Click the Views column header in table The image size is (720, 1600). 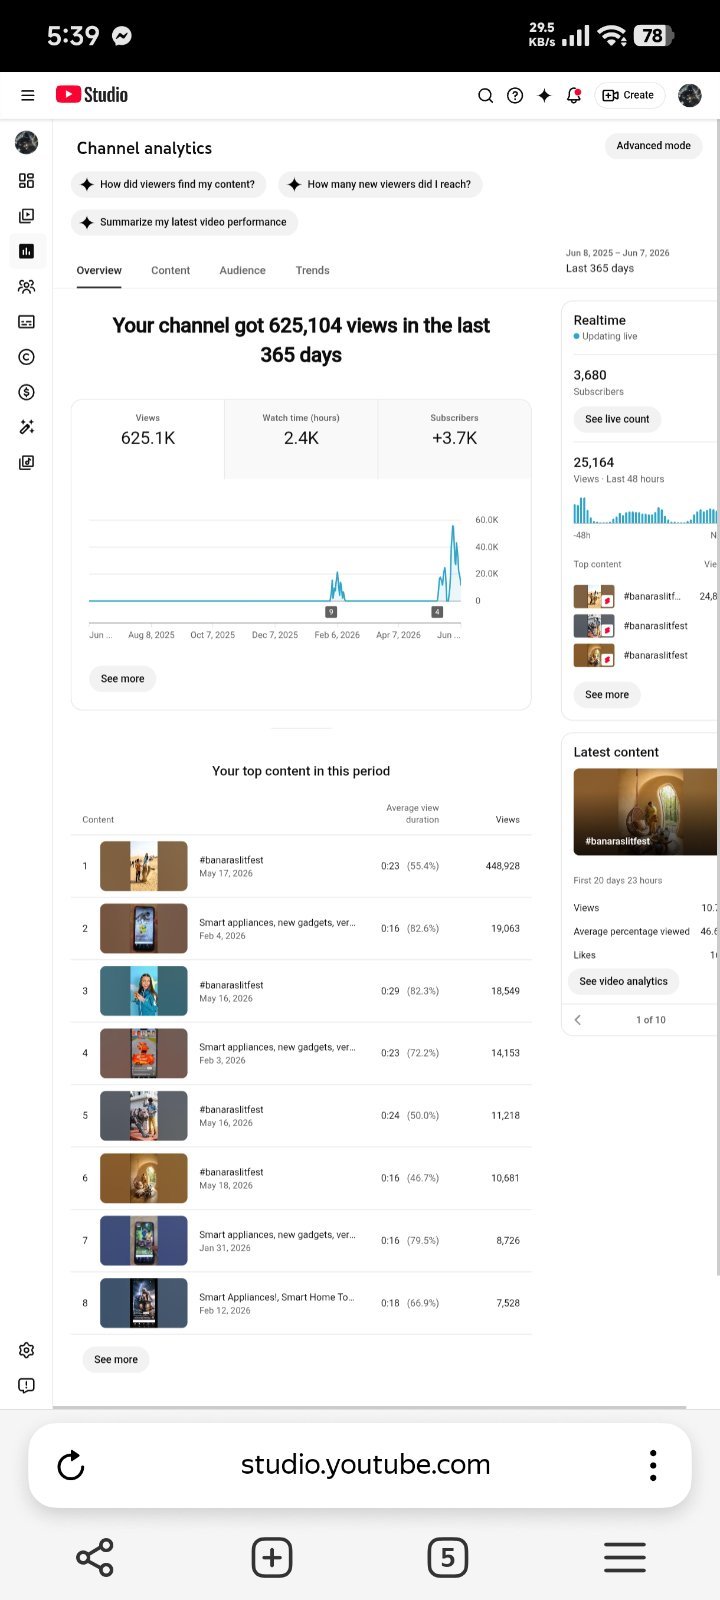[507, 820]
